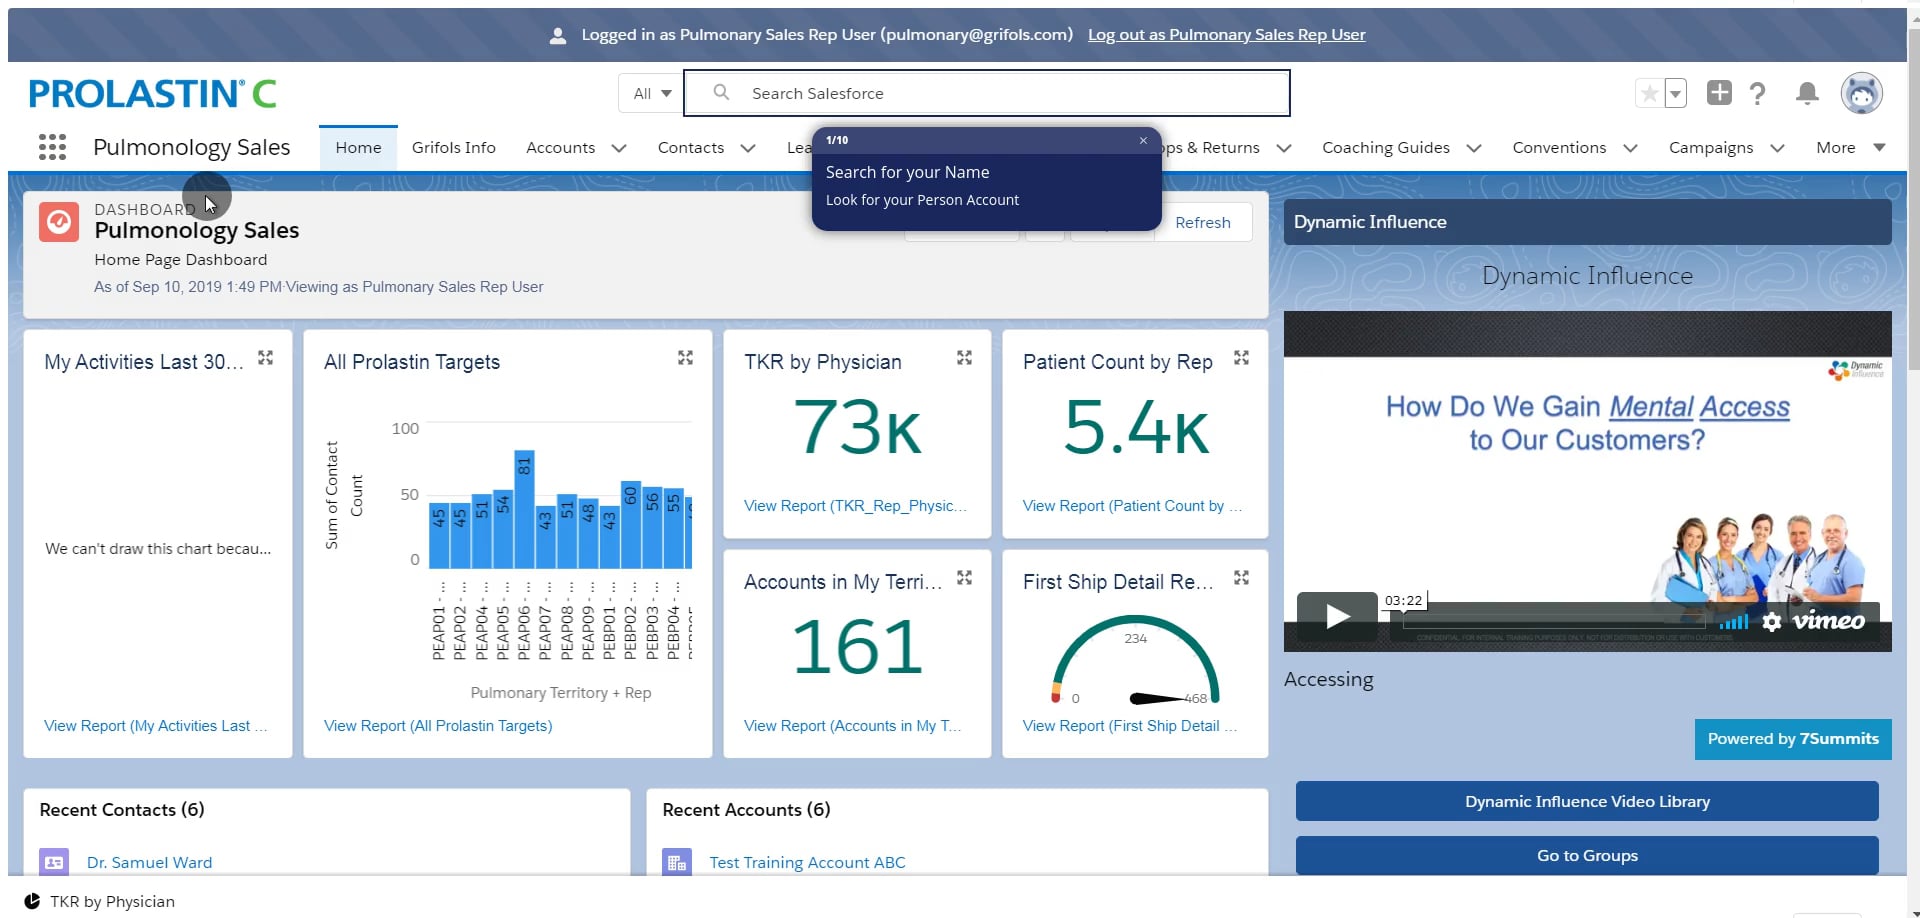This screenshot has height=918, width=1920.
Task: Switch to the Grifols Info tab
Action: (x=454, y=147)
